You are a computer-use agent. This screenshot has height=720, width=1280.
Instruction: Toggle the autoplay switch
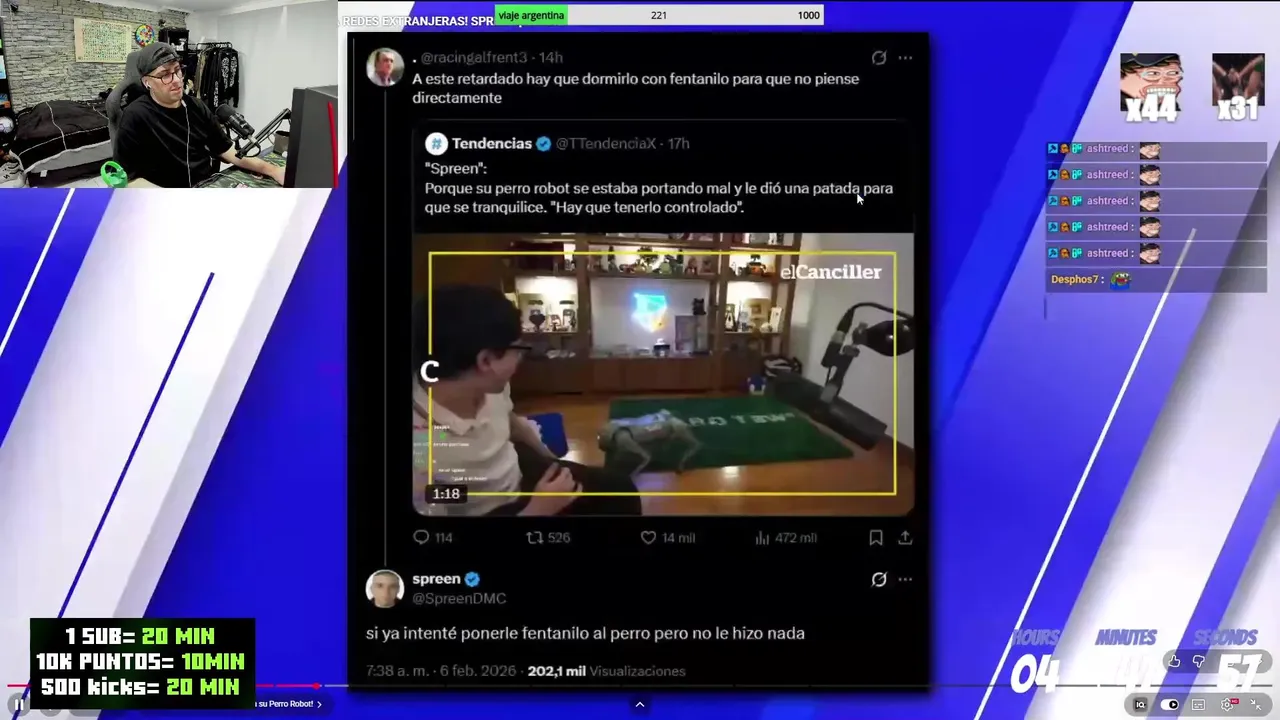(1169, 704)
